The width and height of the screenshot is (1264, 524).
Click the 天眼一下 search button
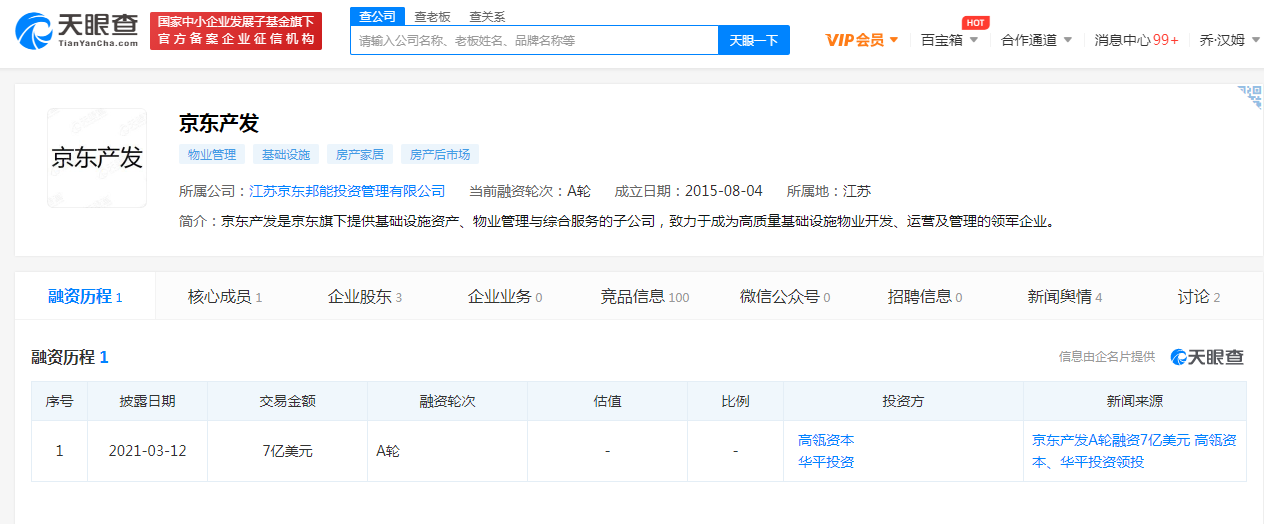coord(754,40)
